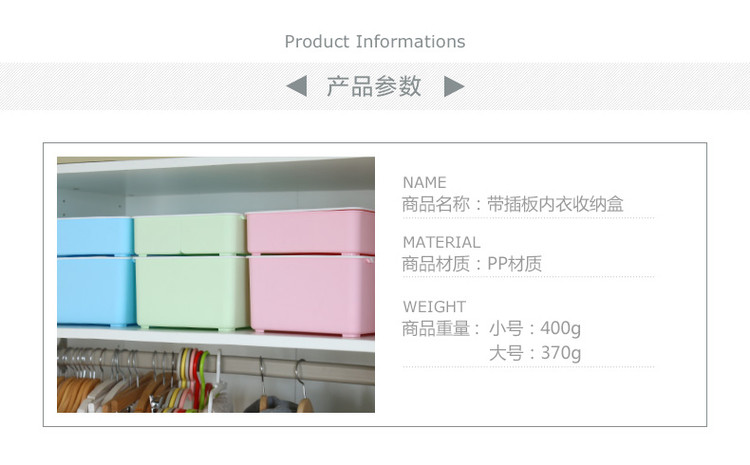Viewport: 750px width, 465px height.
Task: Click the left triangle arrow beside 产品参数
Action: coord(297,86)
